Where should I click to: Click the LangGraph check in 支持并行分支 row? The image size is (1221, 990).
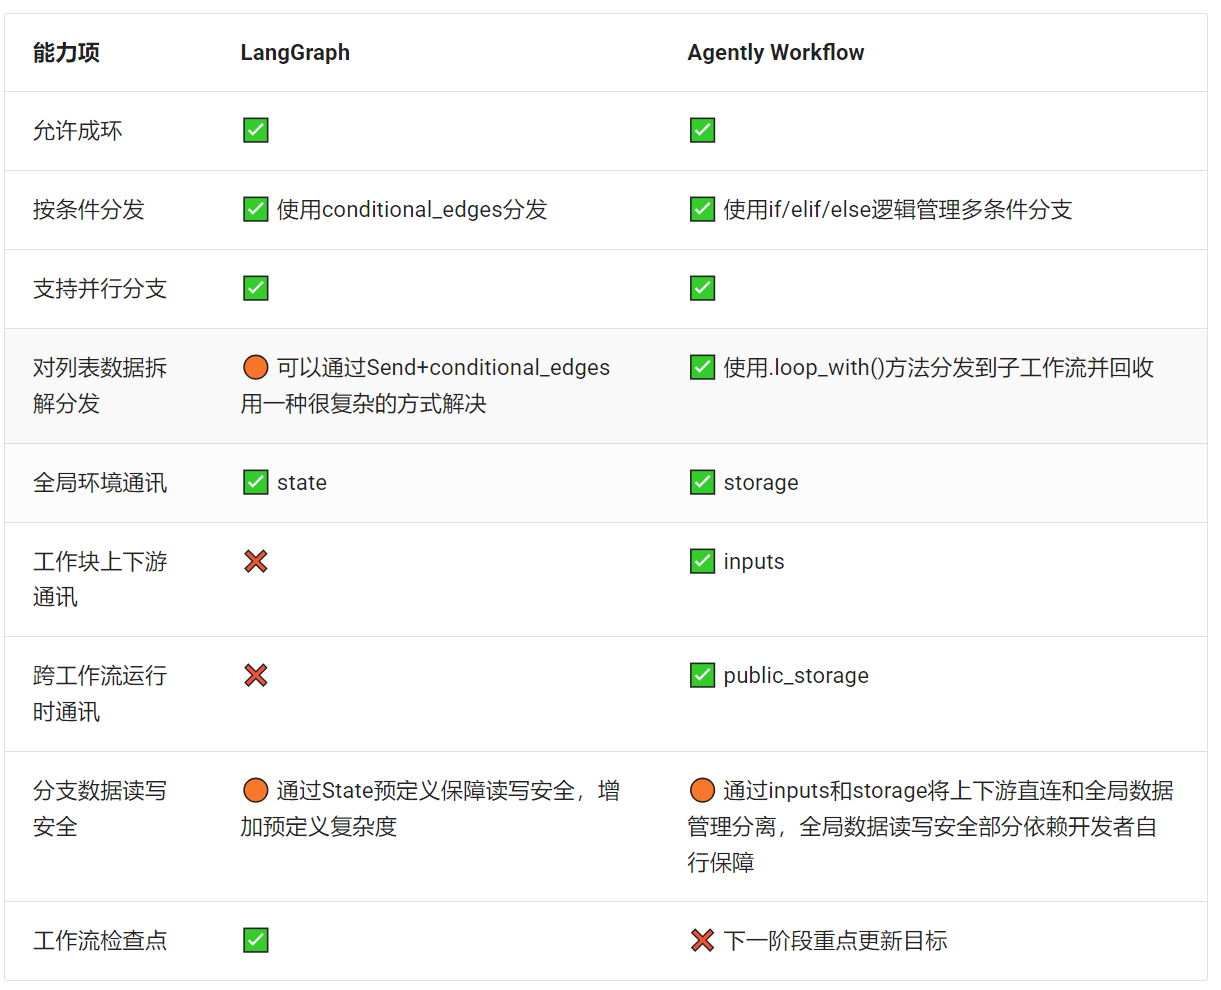point(256,288)
